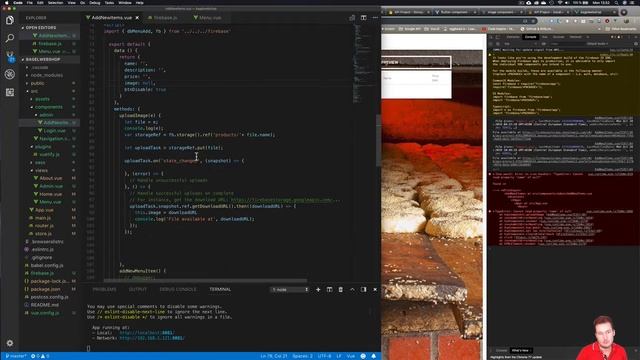Open notifications bell in status bar

pos(373,356)
